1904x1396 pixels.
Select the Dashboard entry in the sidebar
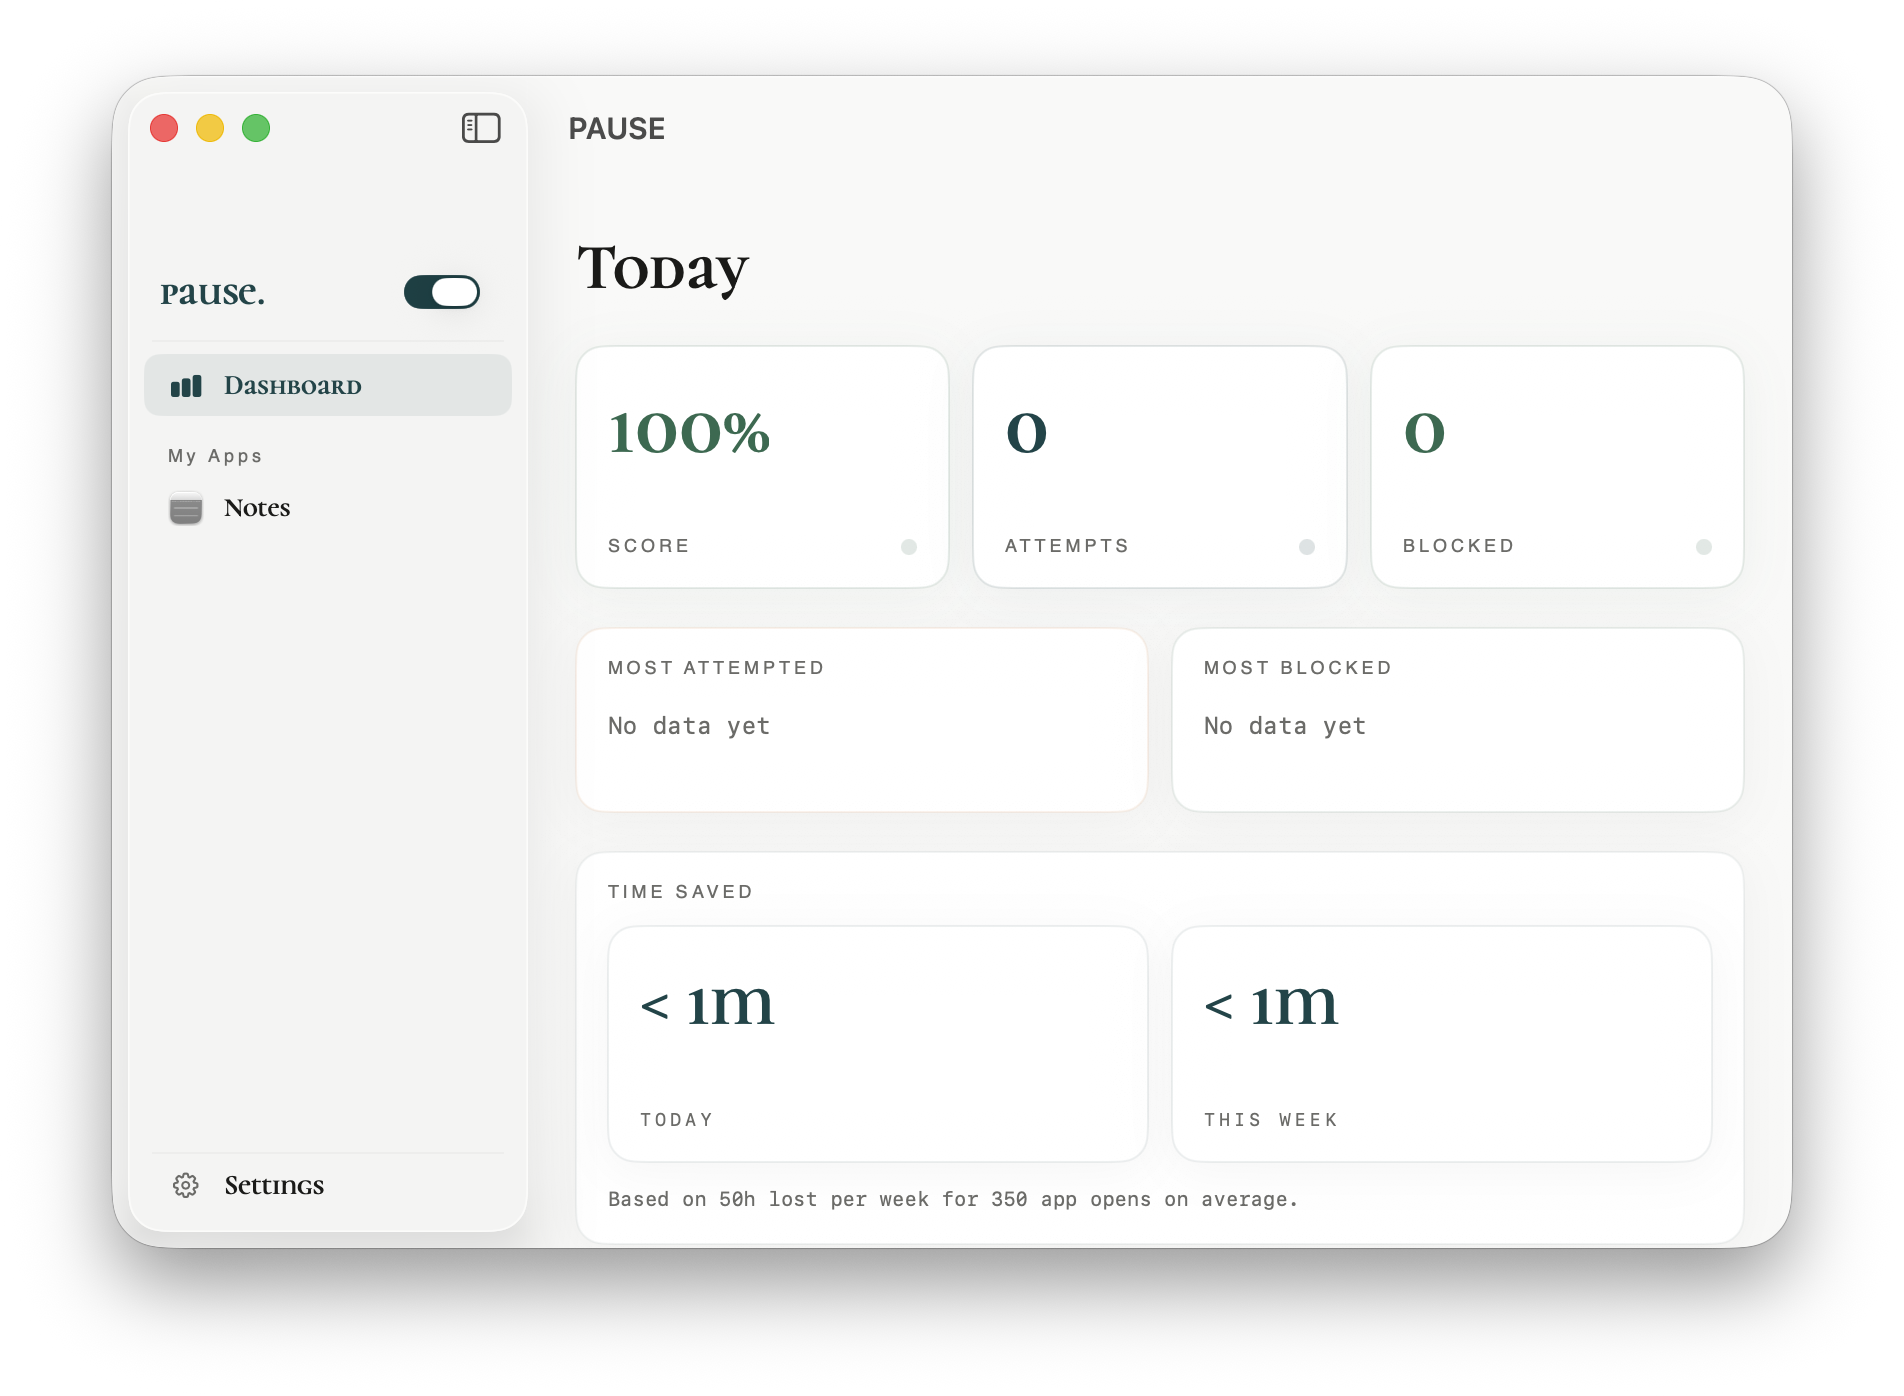click(291, 385)
